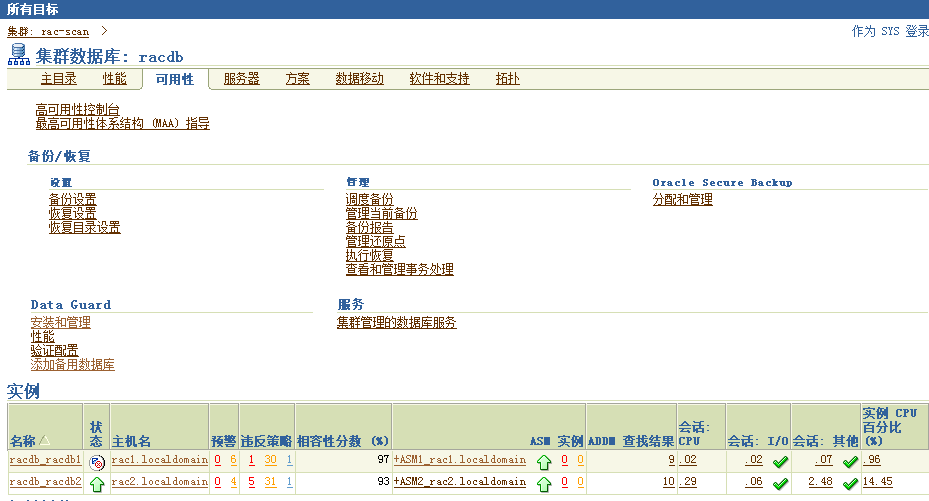Click policy violation count 31 for racdb_racdb2

coord(271,482)
